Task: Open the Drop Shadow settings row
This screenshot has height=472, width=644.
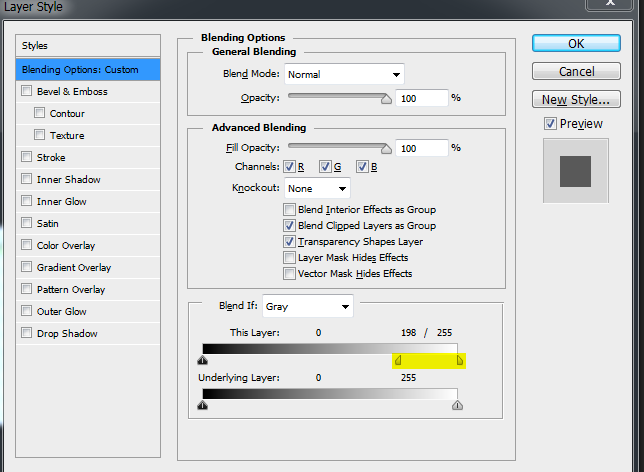Action: tap(88, 333)
